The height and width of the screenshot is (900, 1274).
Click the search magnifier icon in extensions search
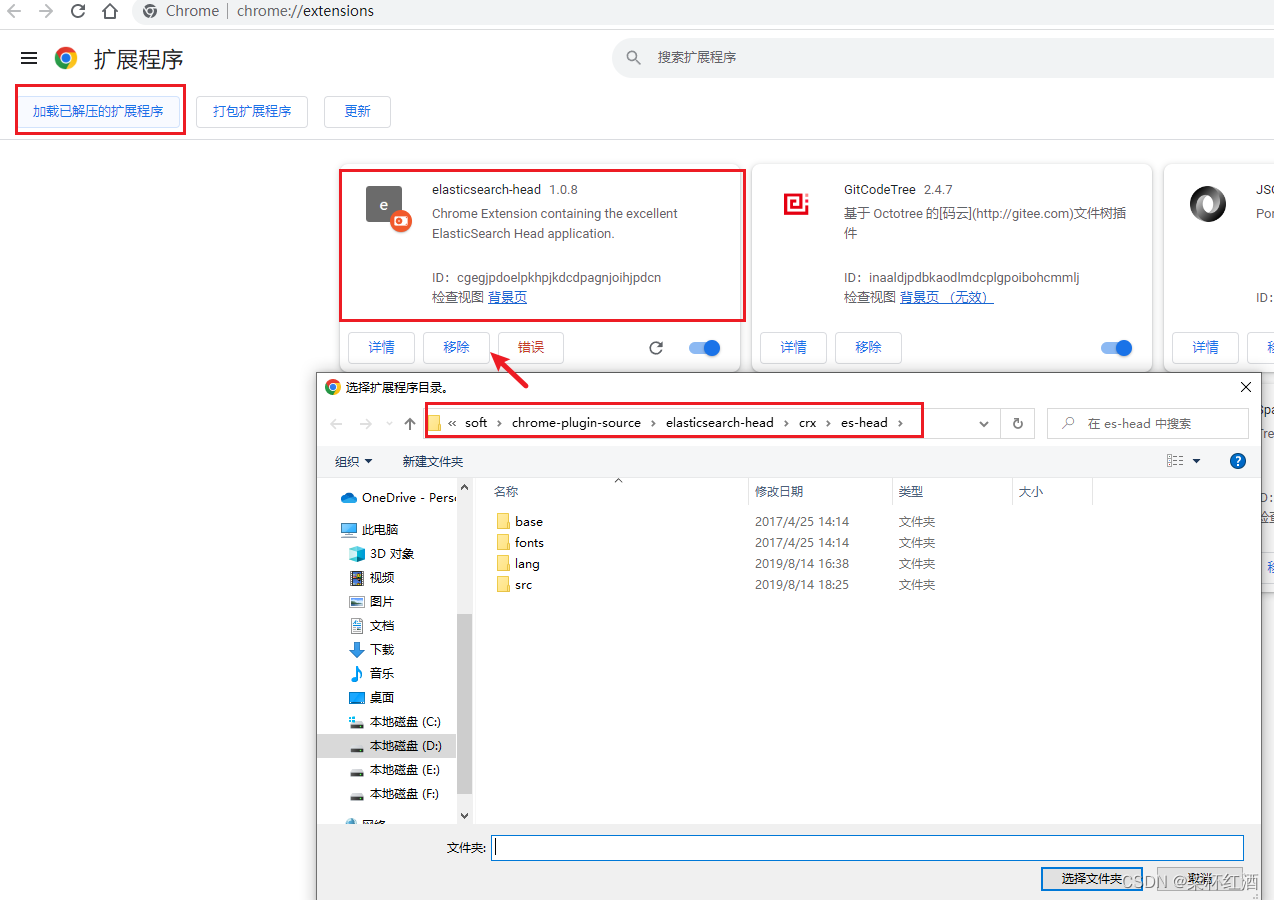(x=633, y=58)
